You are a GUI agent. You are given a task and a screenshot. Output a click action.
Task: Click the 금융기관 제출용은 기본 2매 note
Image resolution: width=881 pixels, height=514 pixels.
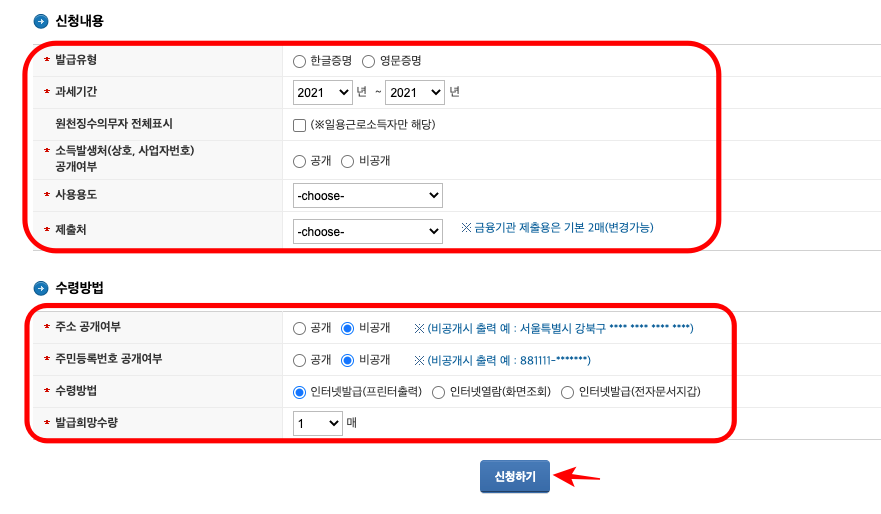coord(557,228)
